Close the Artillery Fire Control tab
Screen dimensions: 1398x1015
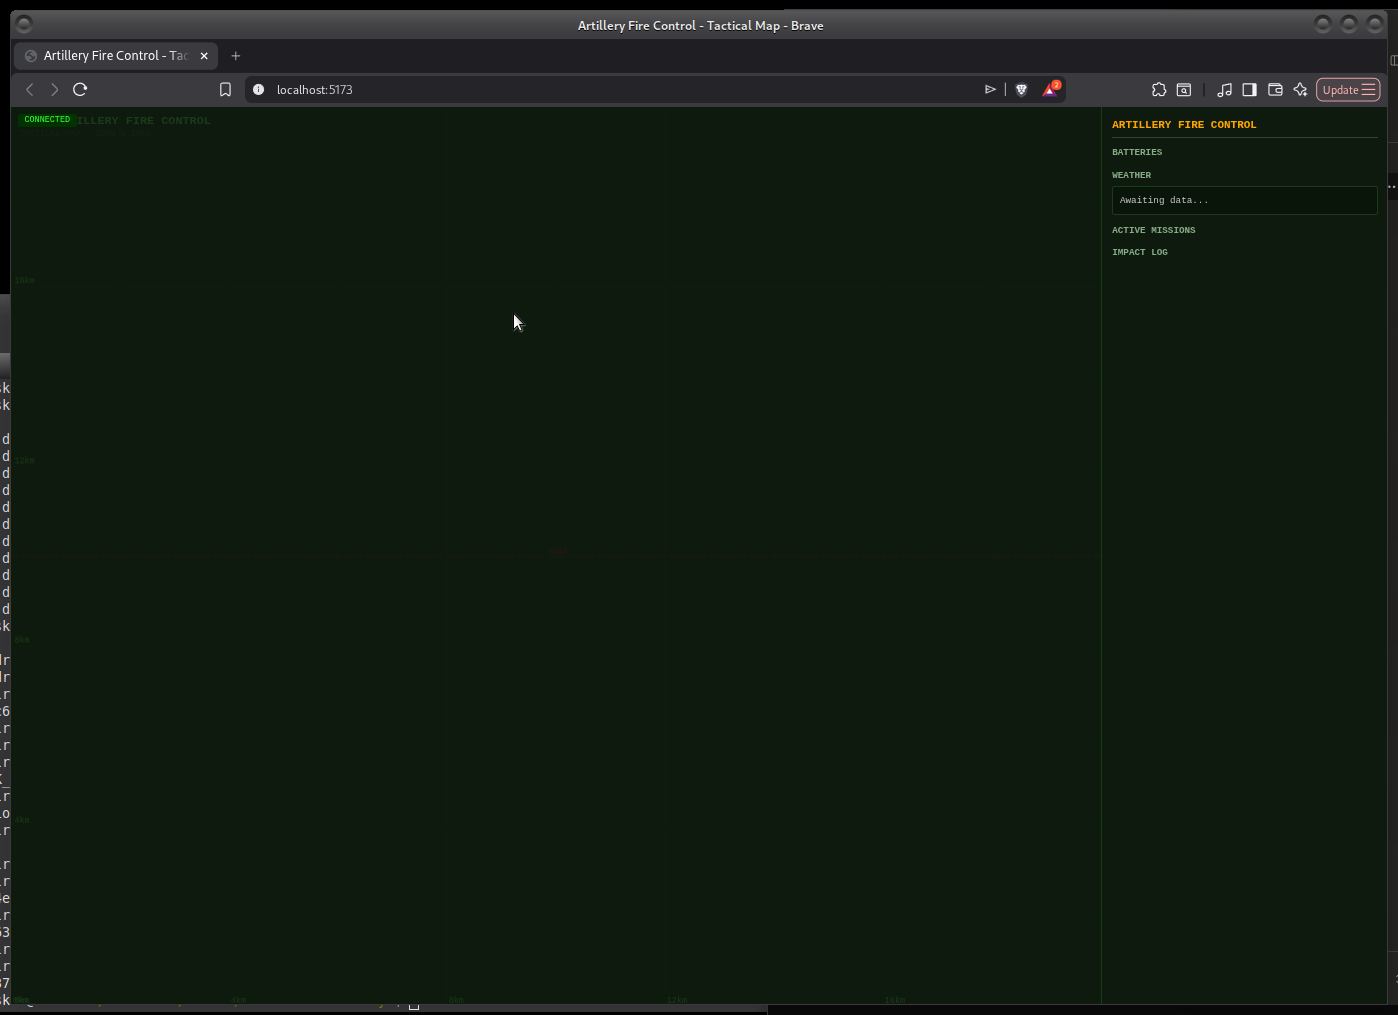[204, 56]
